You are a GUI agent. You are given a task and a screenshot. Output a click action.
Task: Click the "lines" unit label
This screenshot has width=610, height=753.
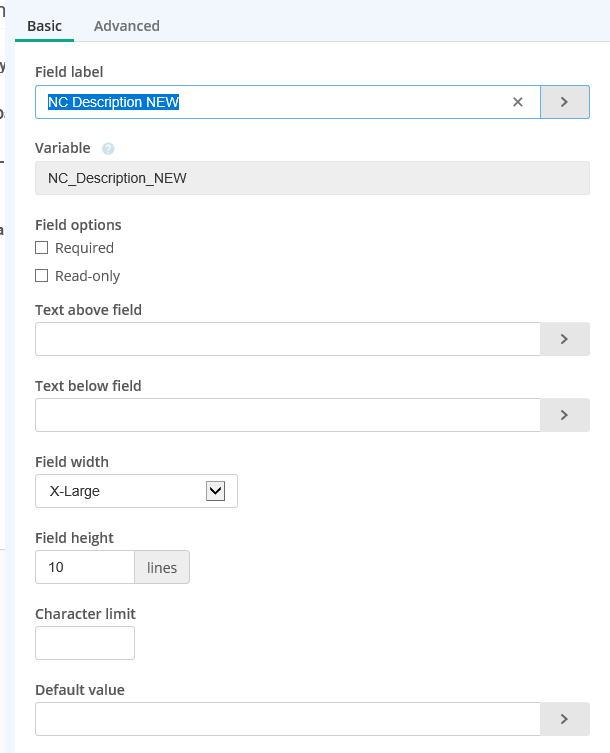pyautogui.click(x=162, y=567)
